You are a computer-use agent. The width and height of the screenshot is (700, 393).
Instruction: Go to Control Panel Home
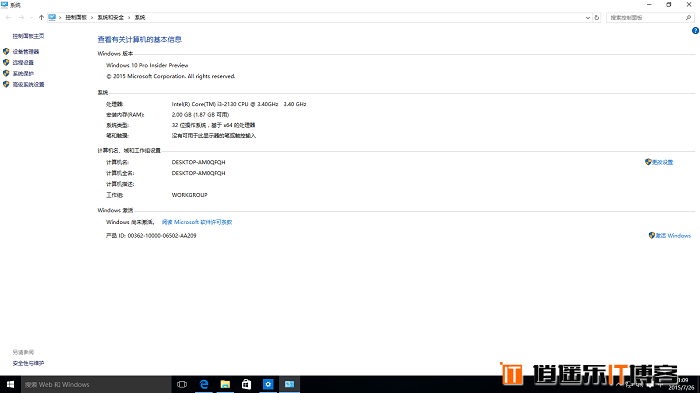(28, 36)
